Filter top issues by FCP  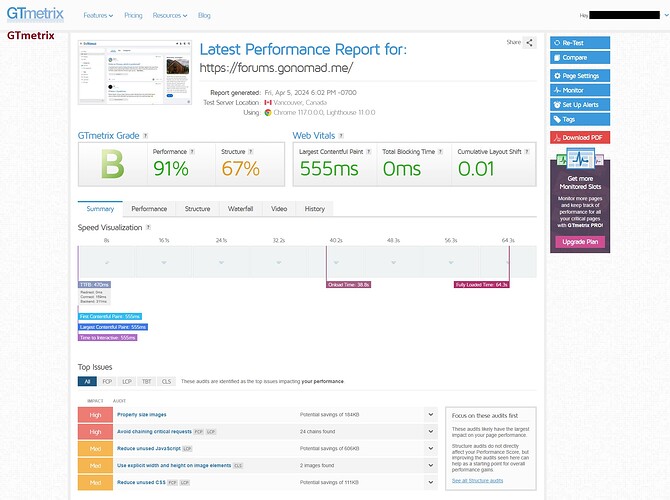click(107, 381)
